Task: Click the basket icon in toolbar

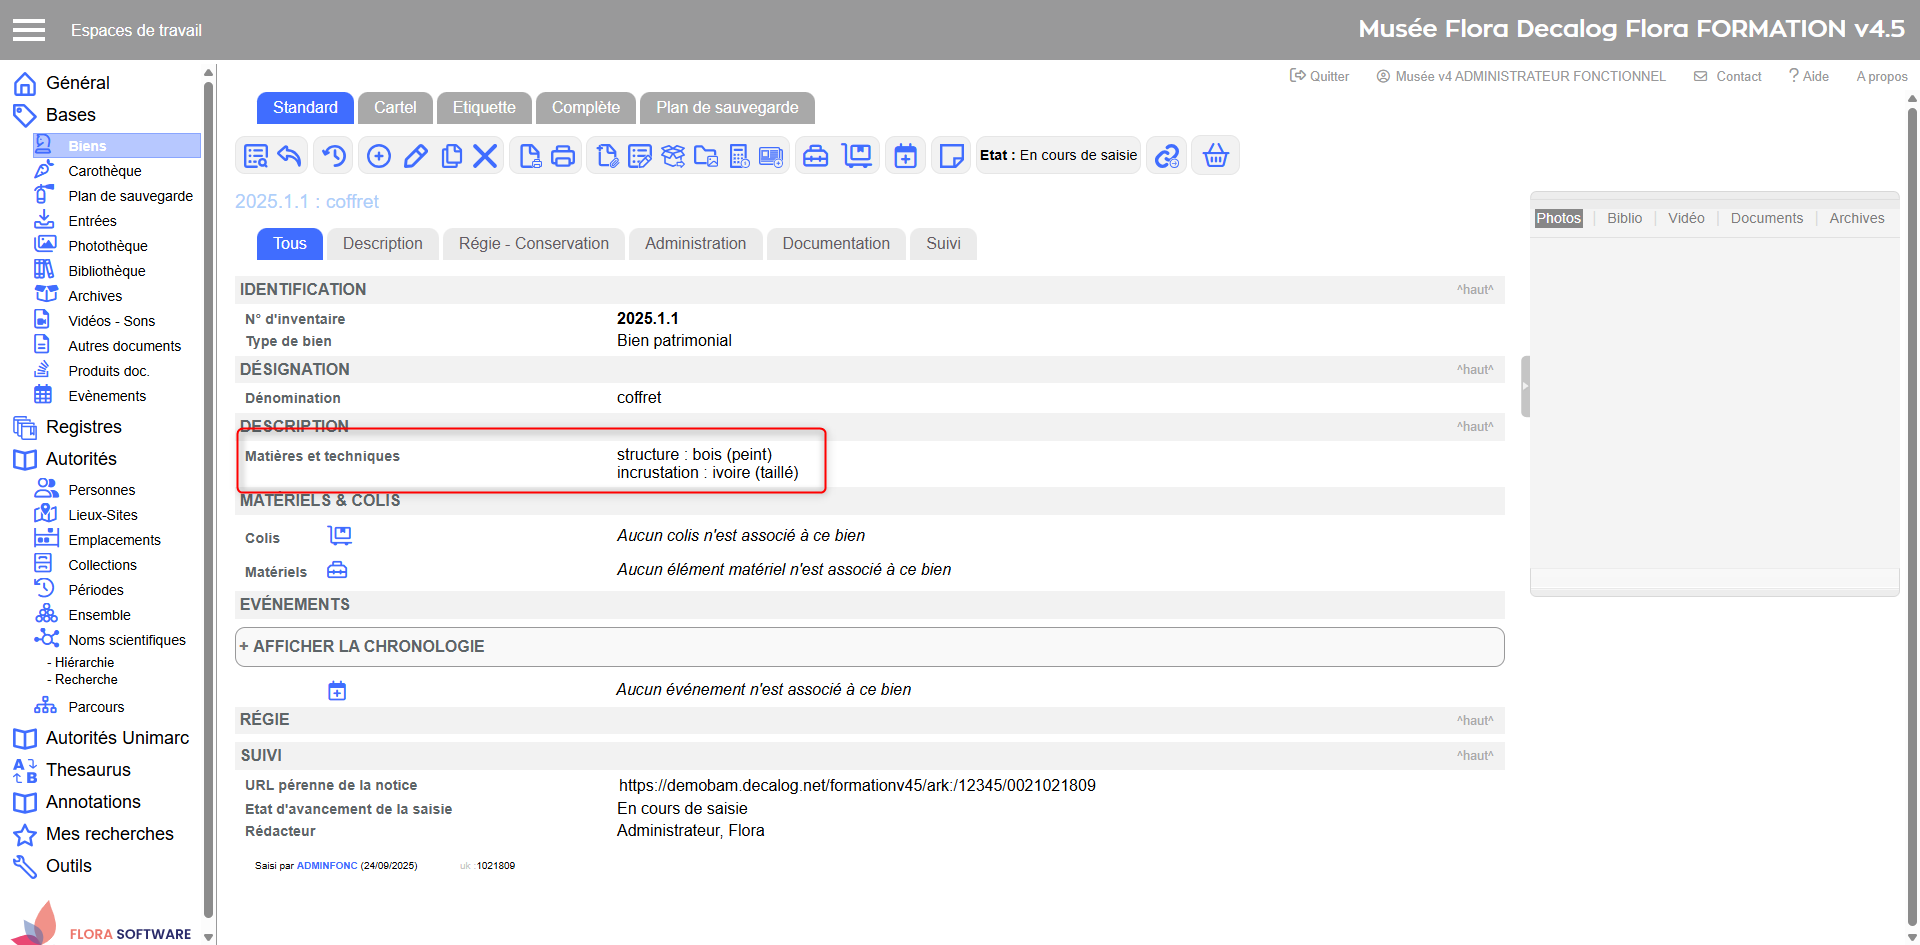Action: pos(1215,156)
